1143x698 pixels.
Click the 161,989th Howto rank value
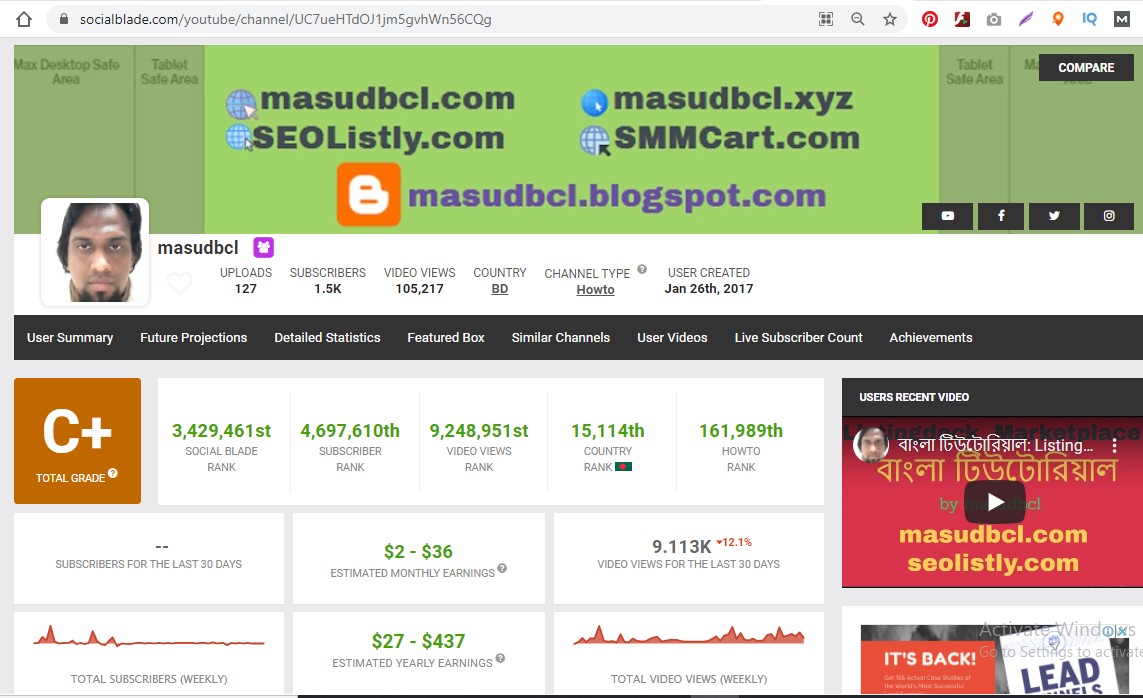click(741, 431)
